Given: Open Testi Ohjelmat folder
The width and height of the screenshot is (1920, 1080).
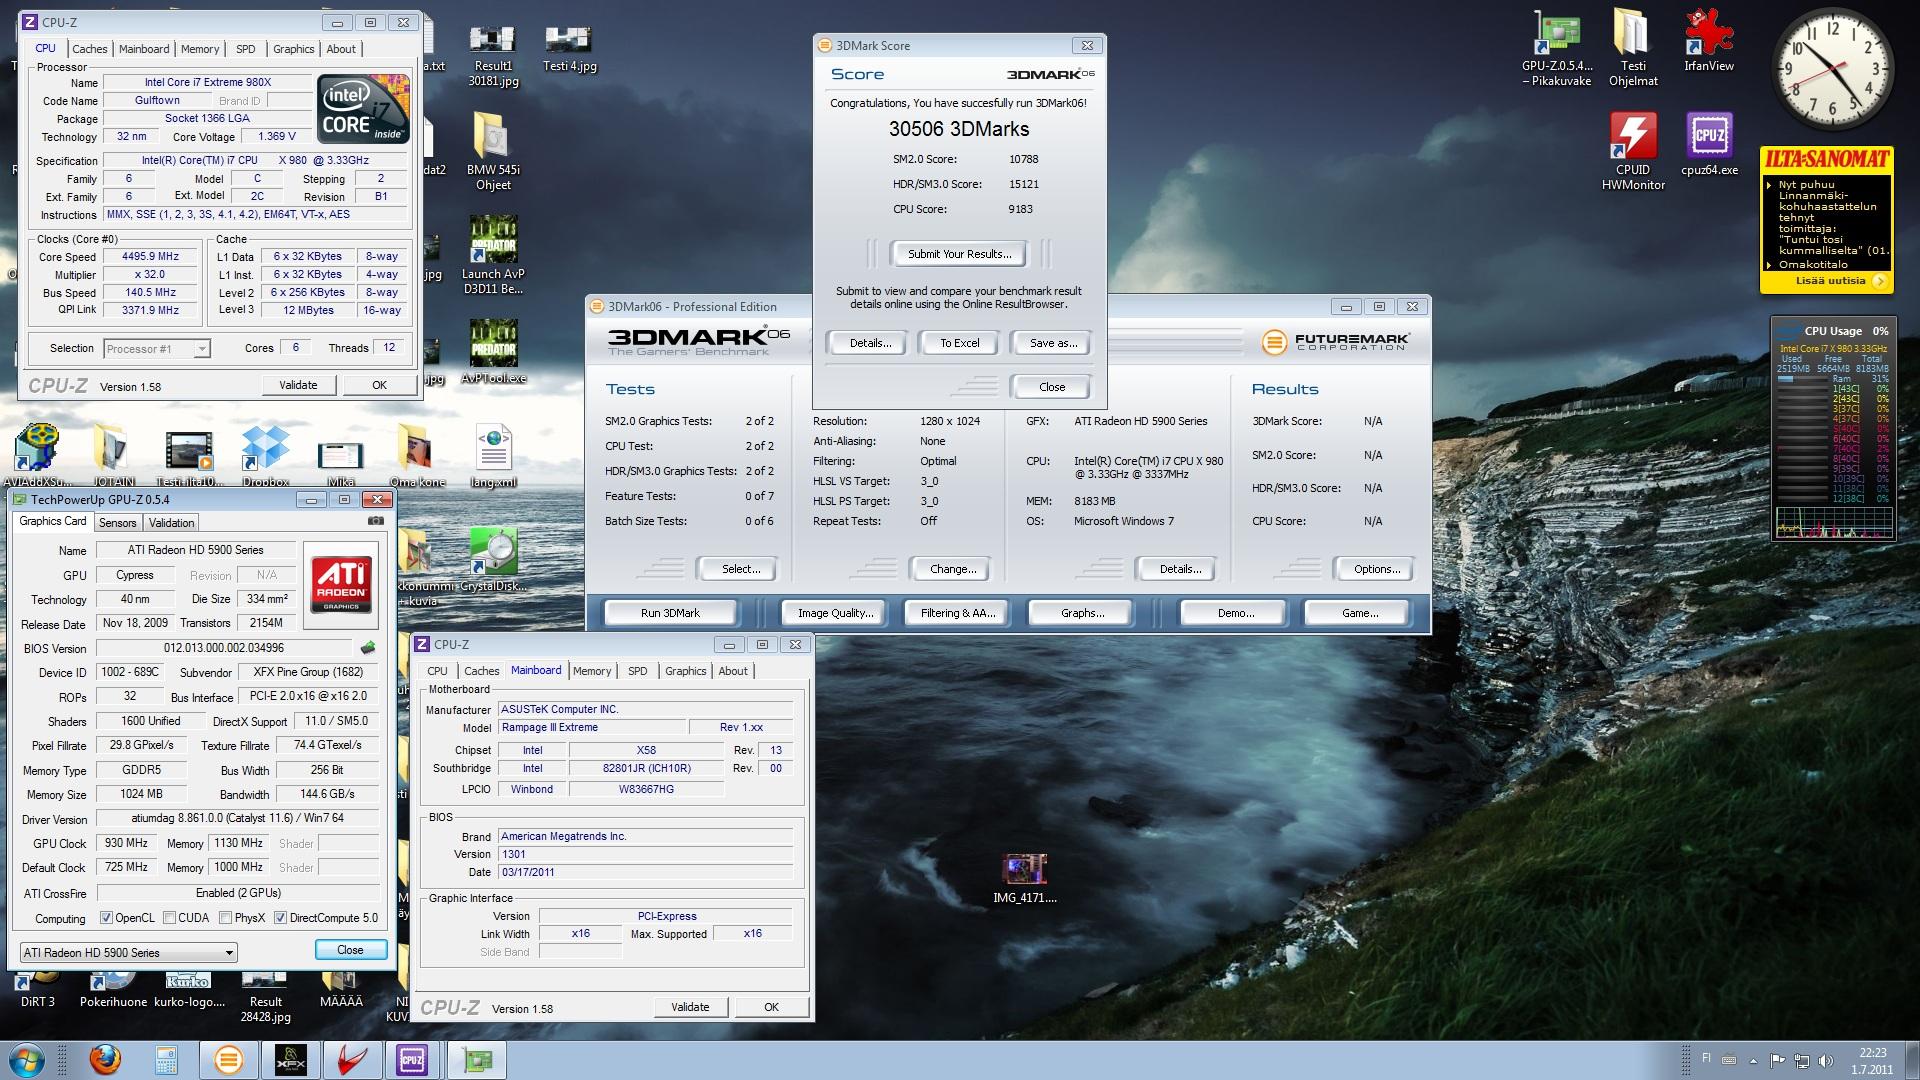Looking at the screenshot, I should (1633, 48).
